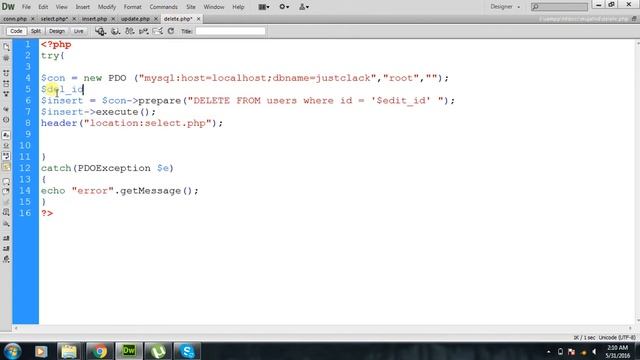Image resolution: width=640 pixels, height=360 pixels.
Task: Open the Recent Snippets icon
Action: (x=6, y=212)
